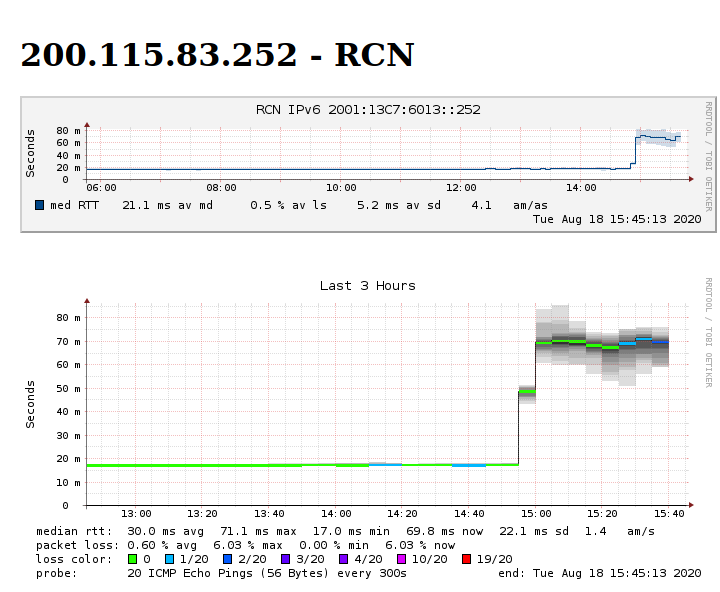Click the Last 3 Hours graph title
Image resolution: width=720 pixels, height=592 pixels.
[367, 286]
